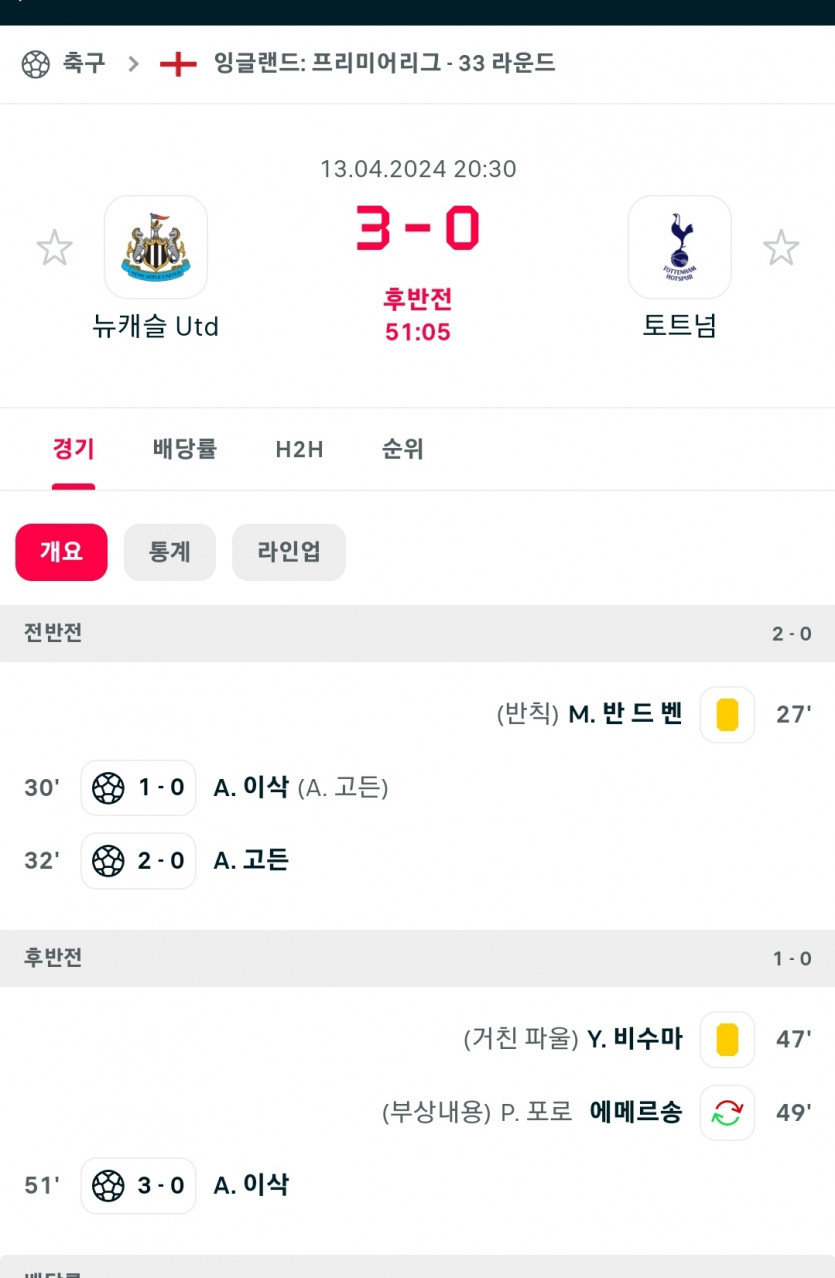
Task: Open the Tottenham Hotspur team crest
Action: point(680,247)
